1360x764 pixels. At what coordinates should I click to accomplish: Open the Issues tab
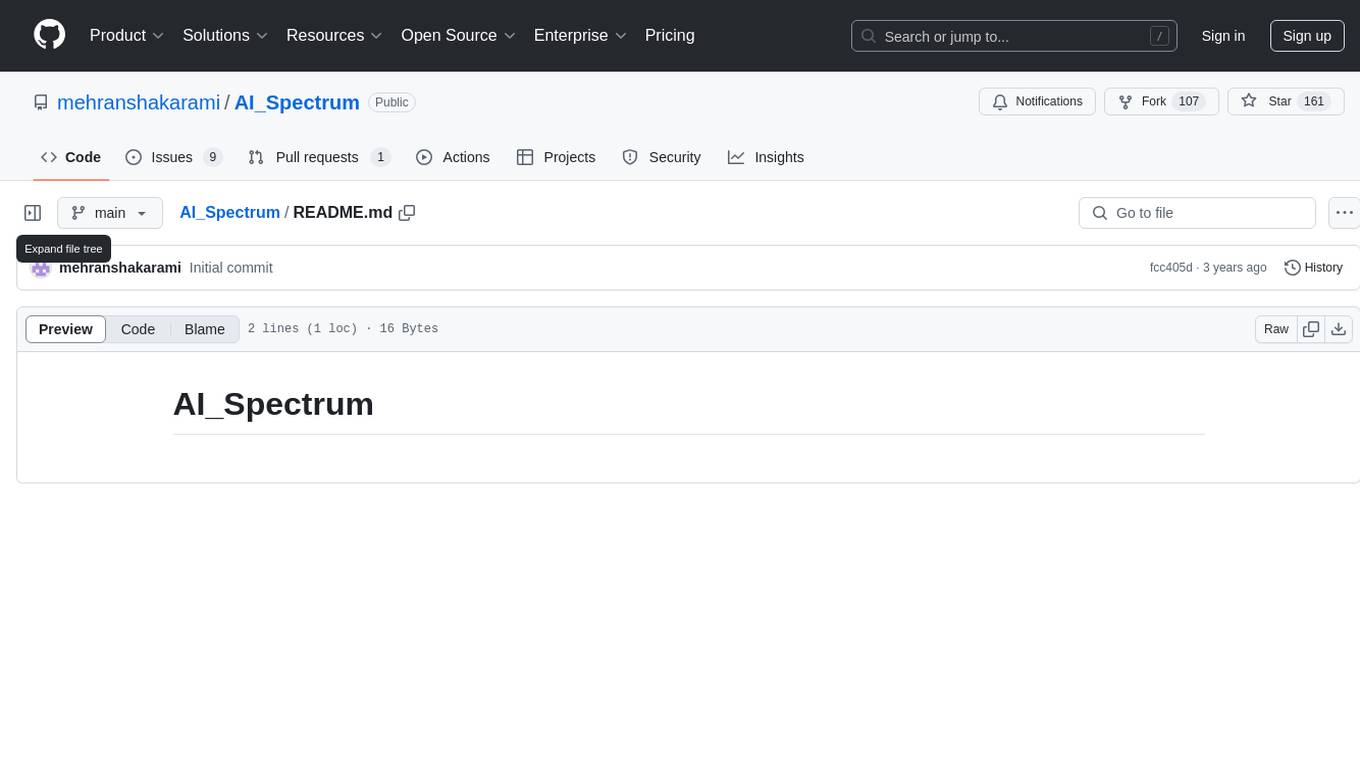pos(173,157)
